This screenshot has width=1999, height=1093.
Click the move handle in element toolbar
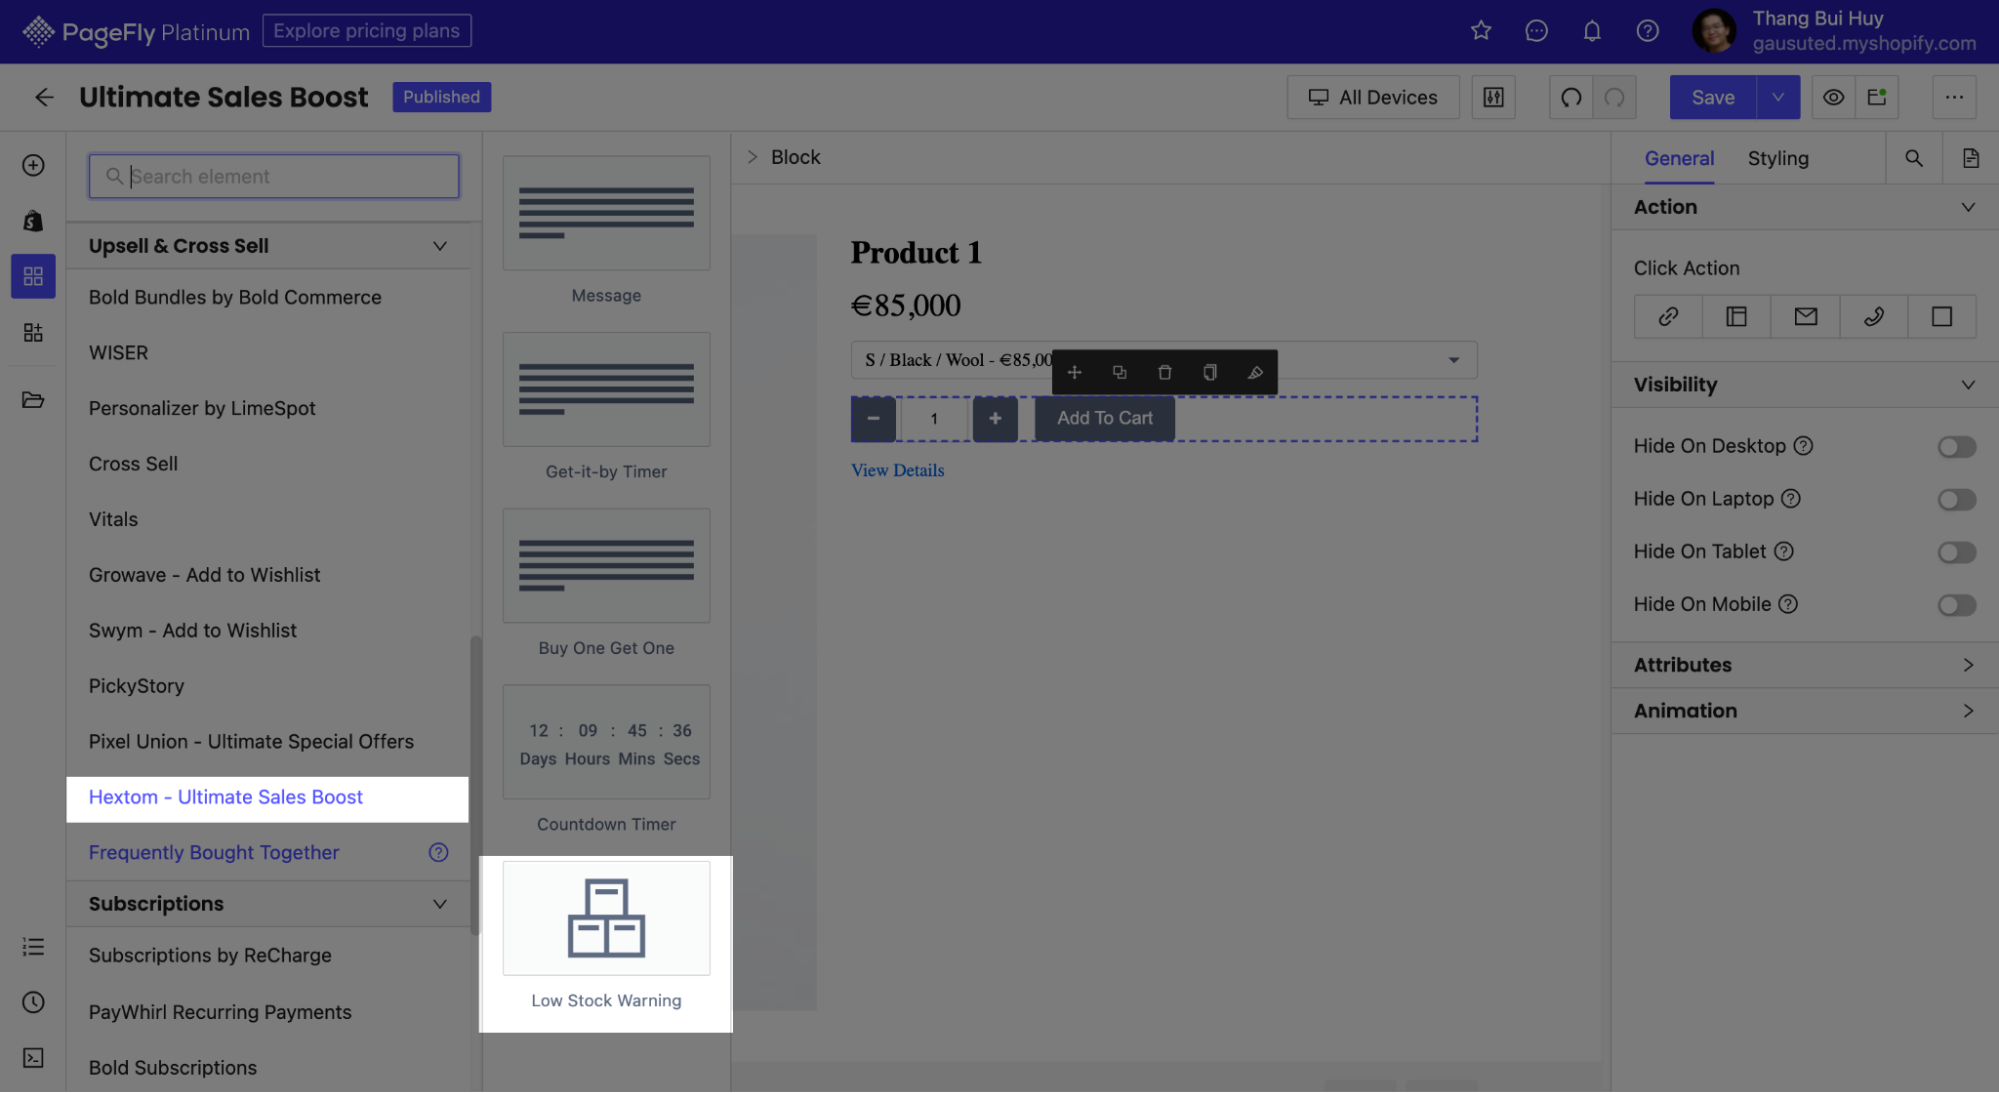pyautogui.click(x=1074, y=372)
